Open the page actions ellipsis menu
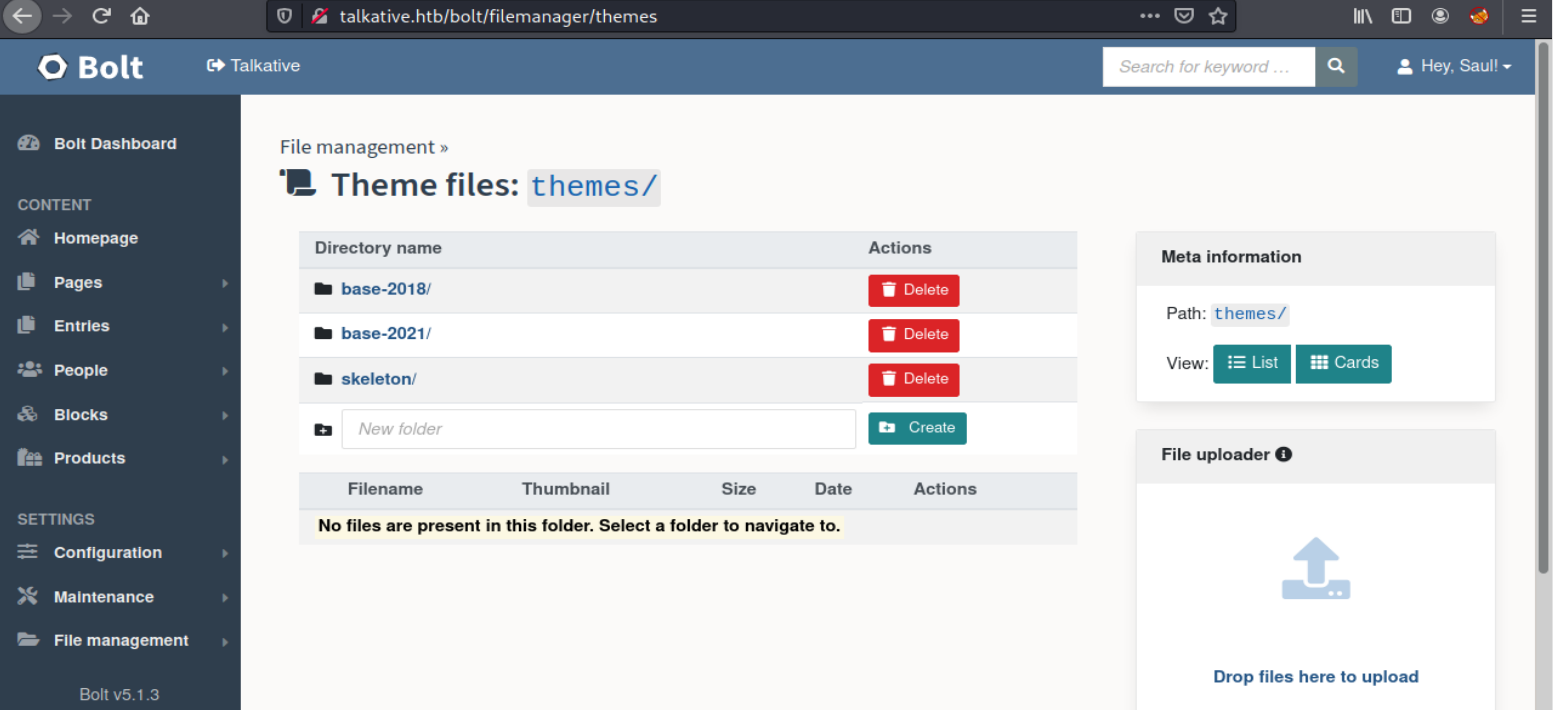 click(1150, 16)
